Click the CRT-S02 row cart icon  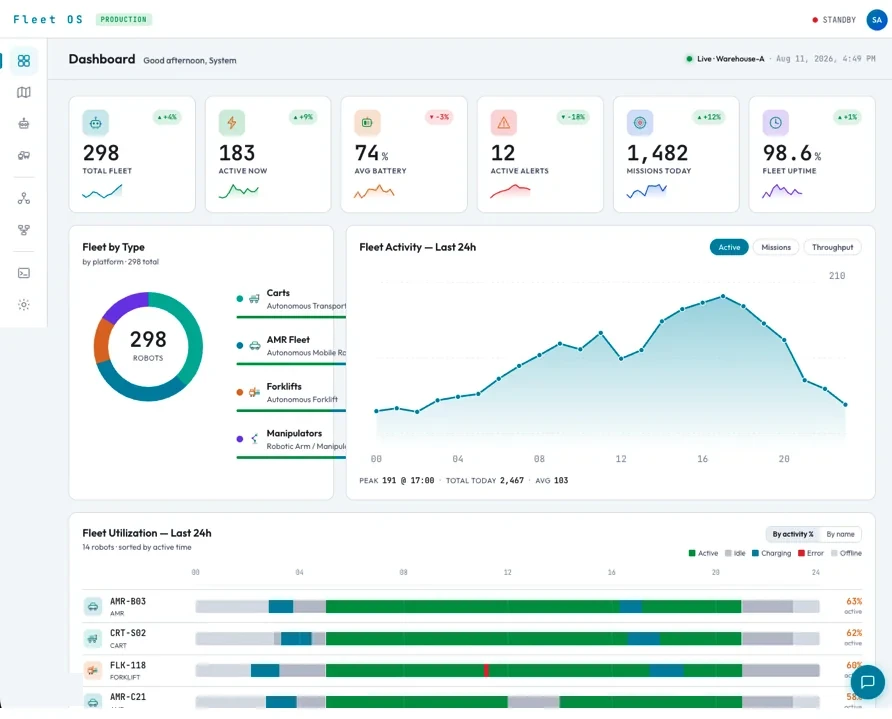pyautogui.click(x=93, y=639)
